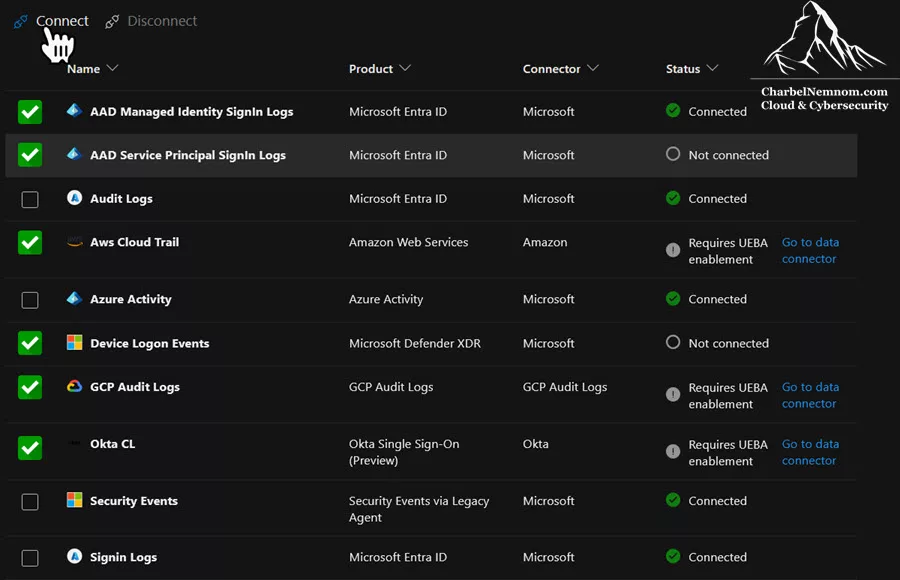Click the Product column header text
The image size is (900, 580).
pos(371,69)
